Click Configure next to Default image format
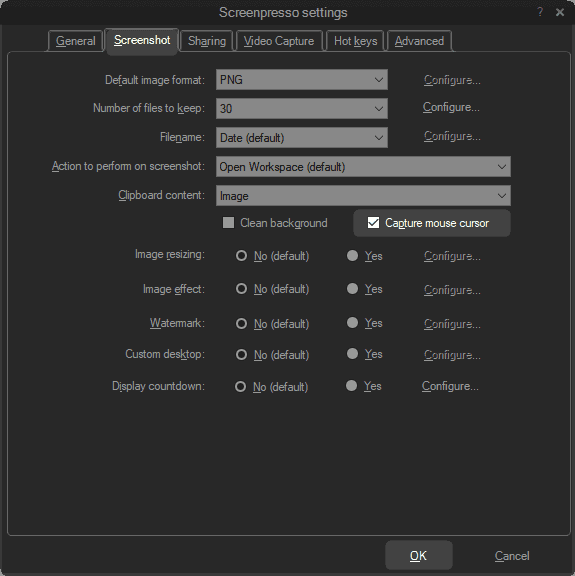Viewport: 575px width, 576px height. (452, 80)
